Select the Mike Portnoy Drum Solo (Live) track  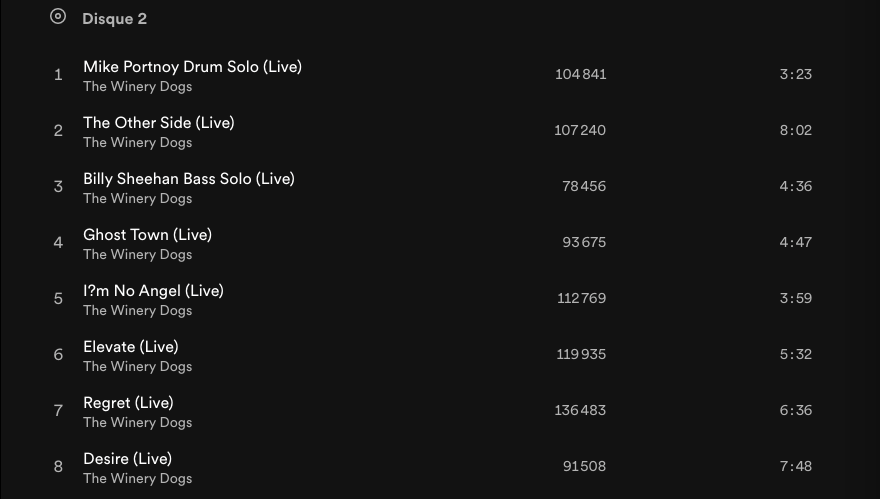tap(192, 67)
